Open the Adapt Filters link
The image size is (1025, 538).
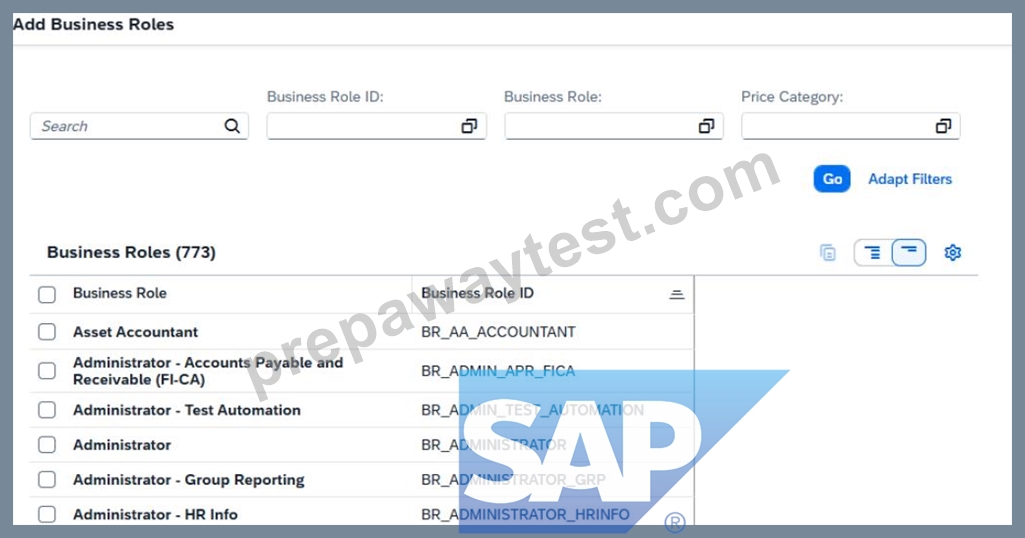click(x=910, y=179)
